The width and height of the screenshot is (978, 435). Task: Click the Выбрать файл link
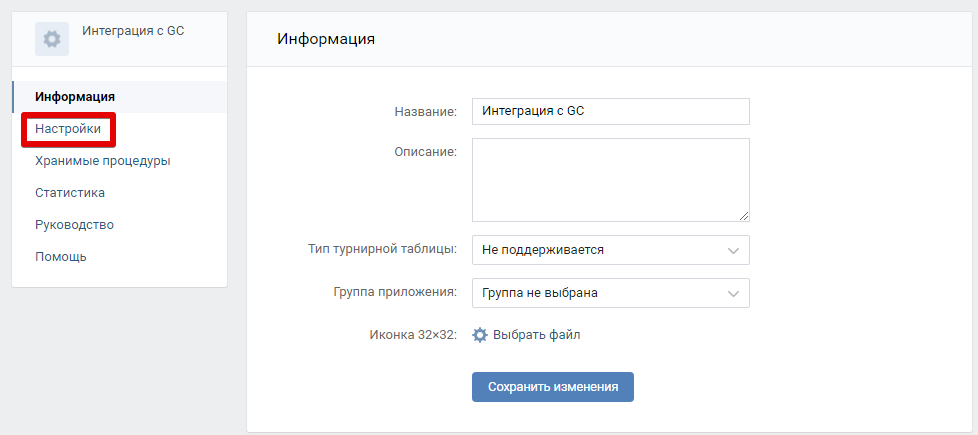click(x=536, y=335)
